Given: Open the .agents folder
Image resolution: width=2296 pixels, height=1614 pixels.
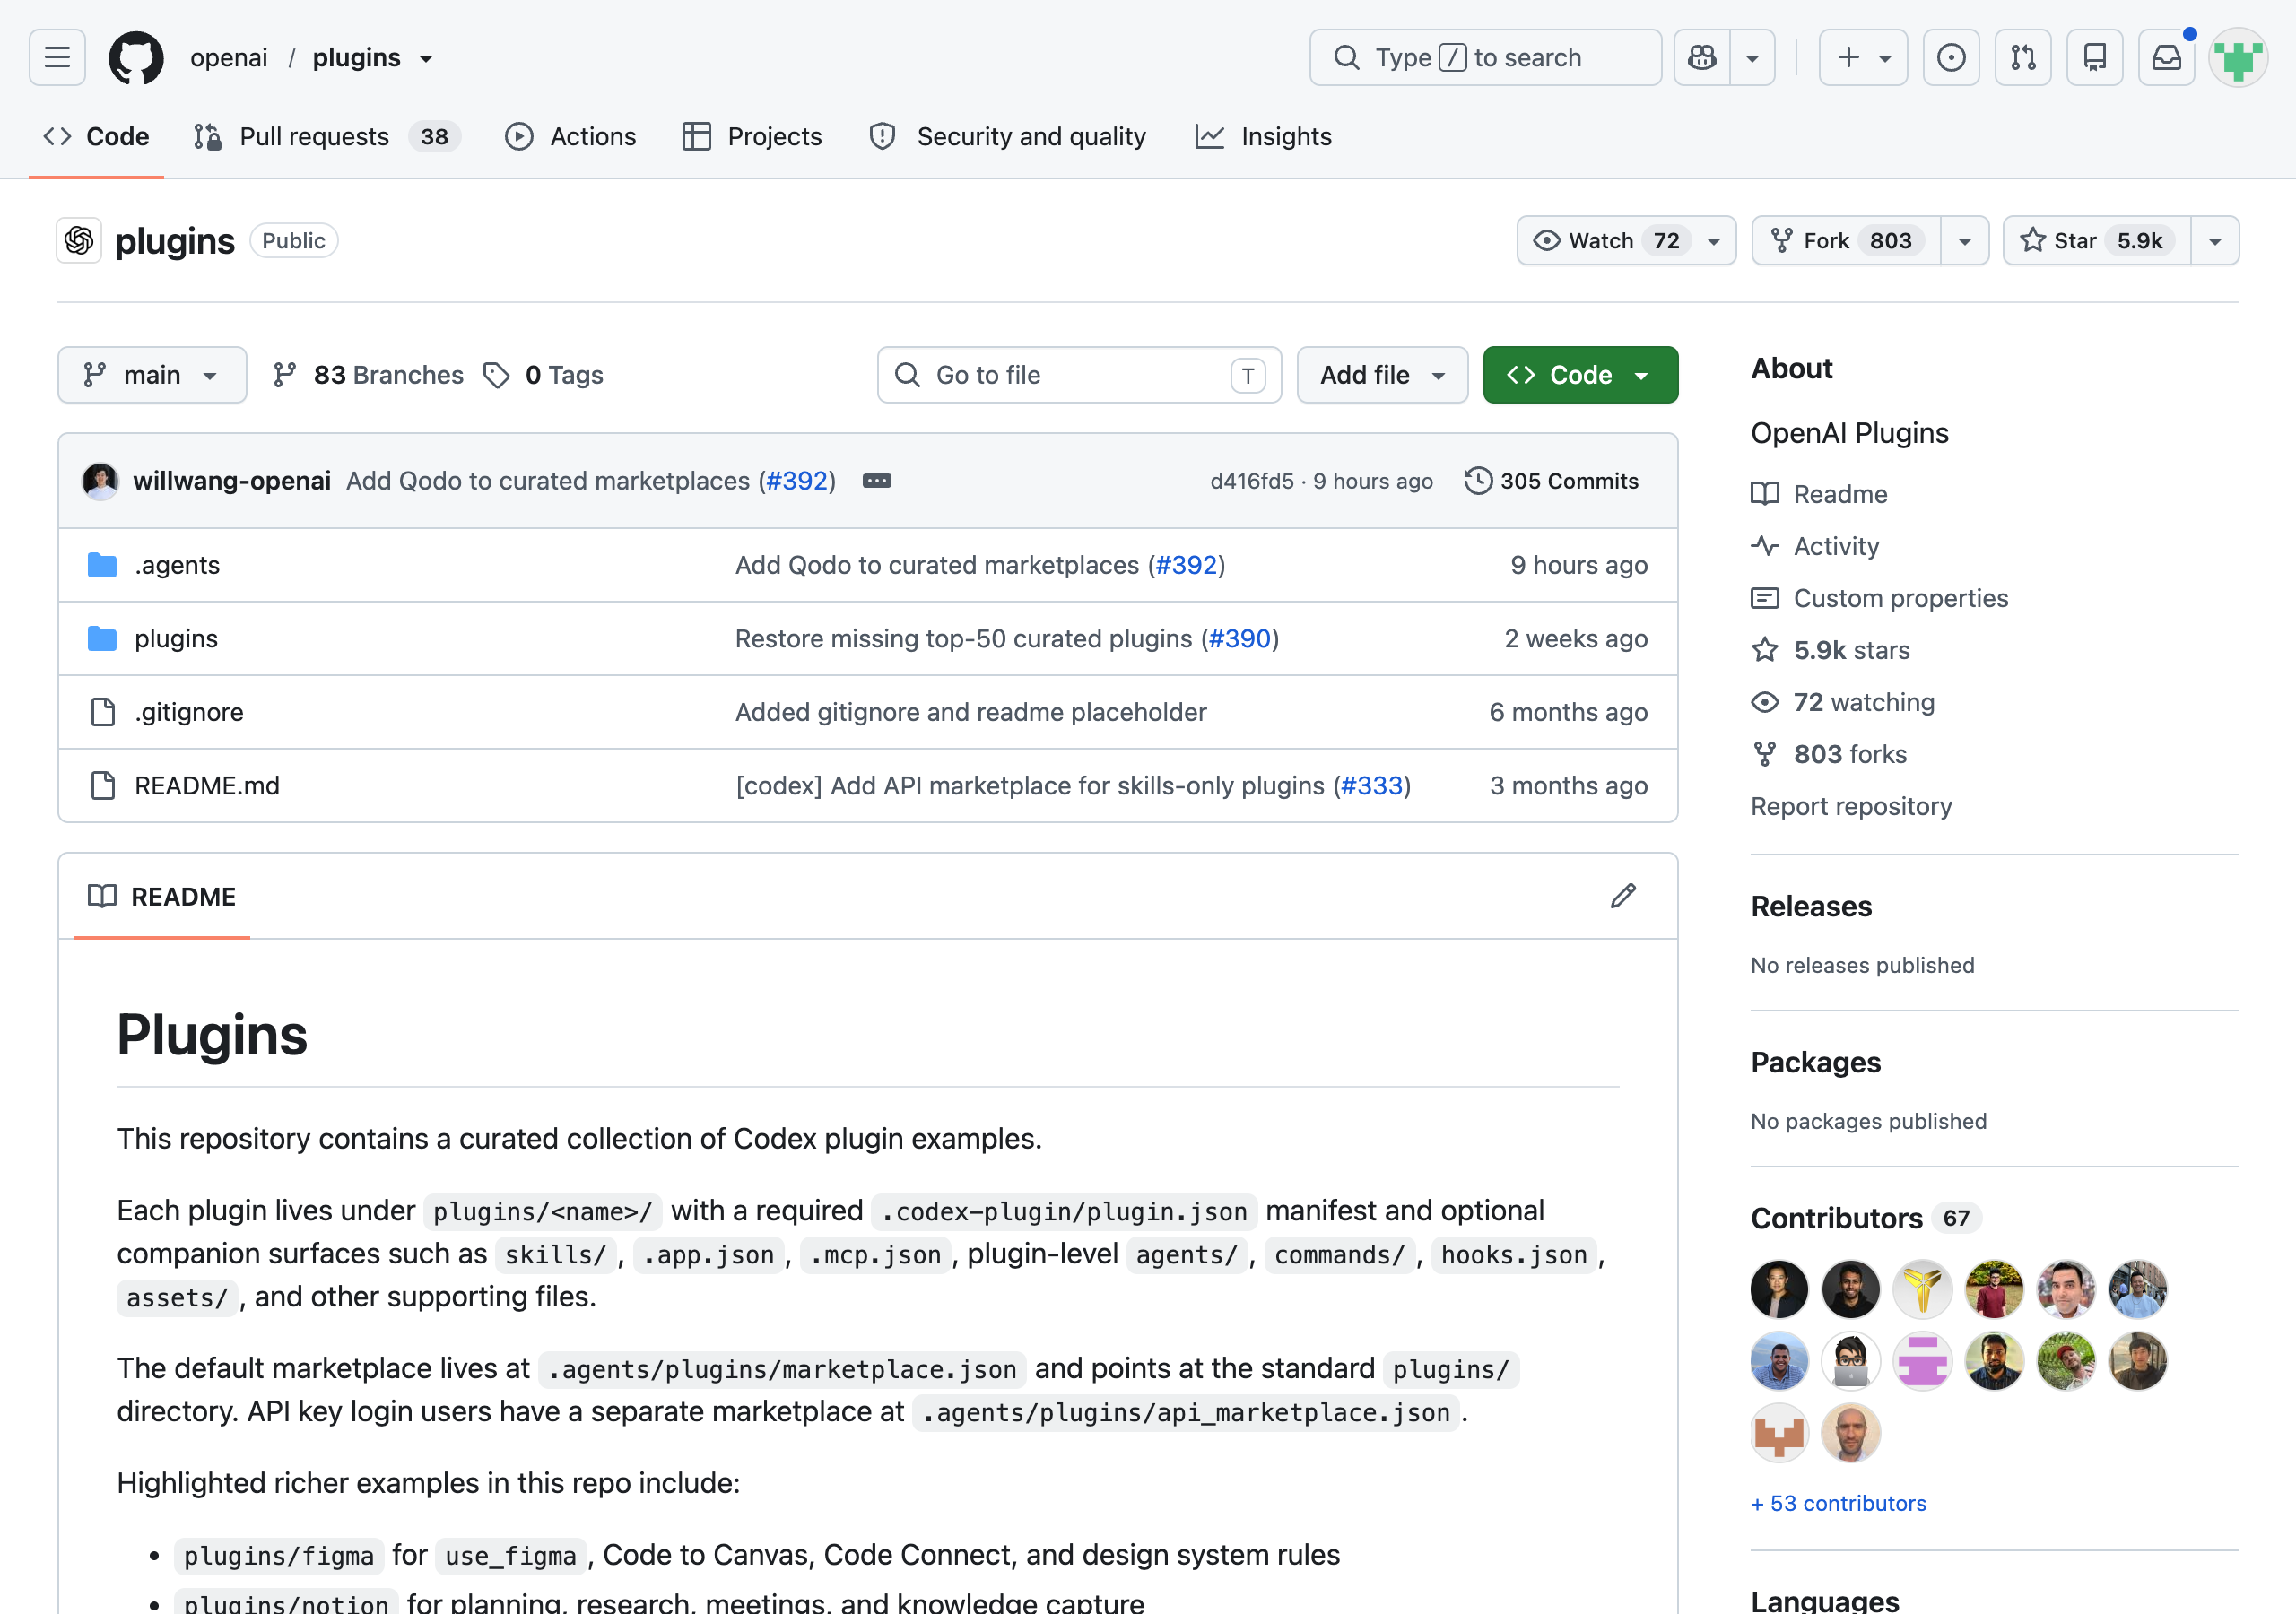Looking at the screenshot, I should tap(177, 565).
